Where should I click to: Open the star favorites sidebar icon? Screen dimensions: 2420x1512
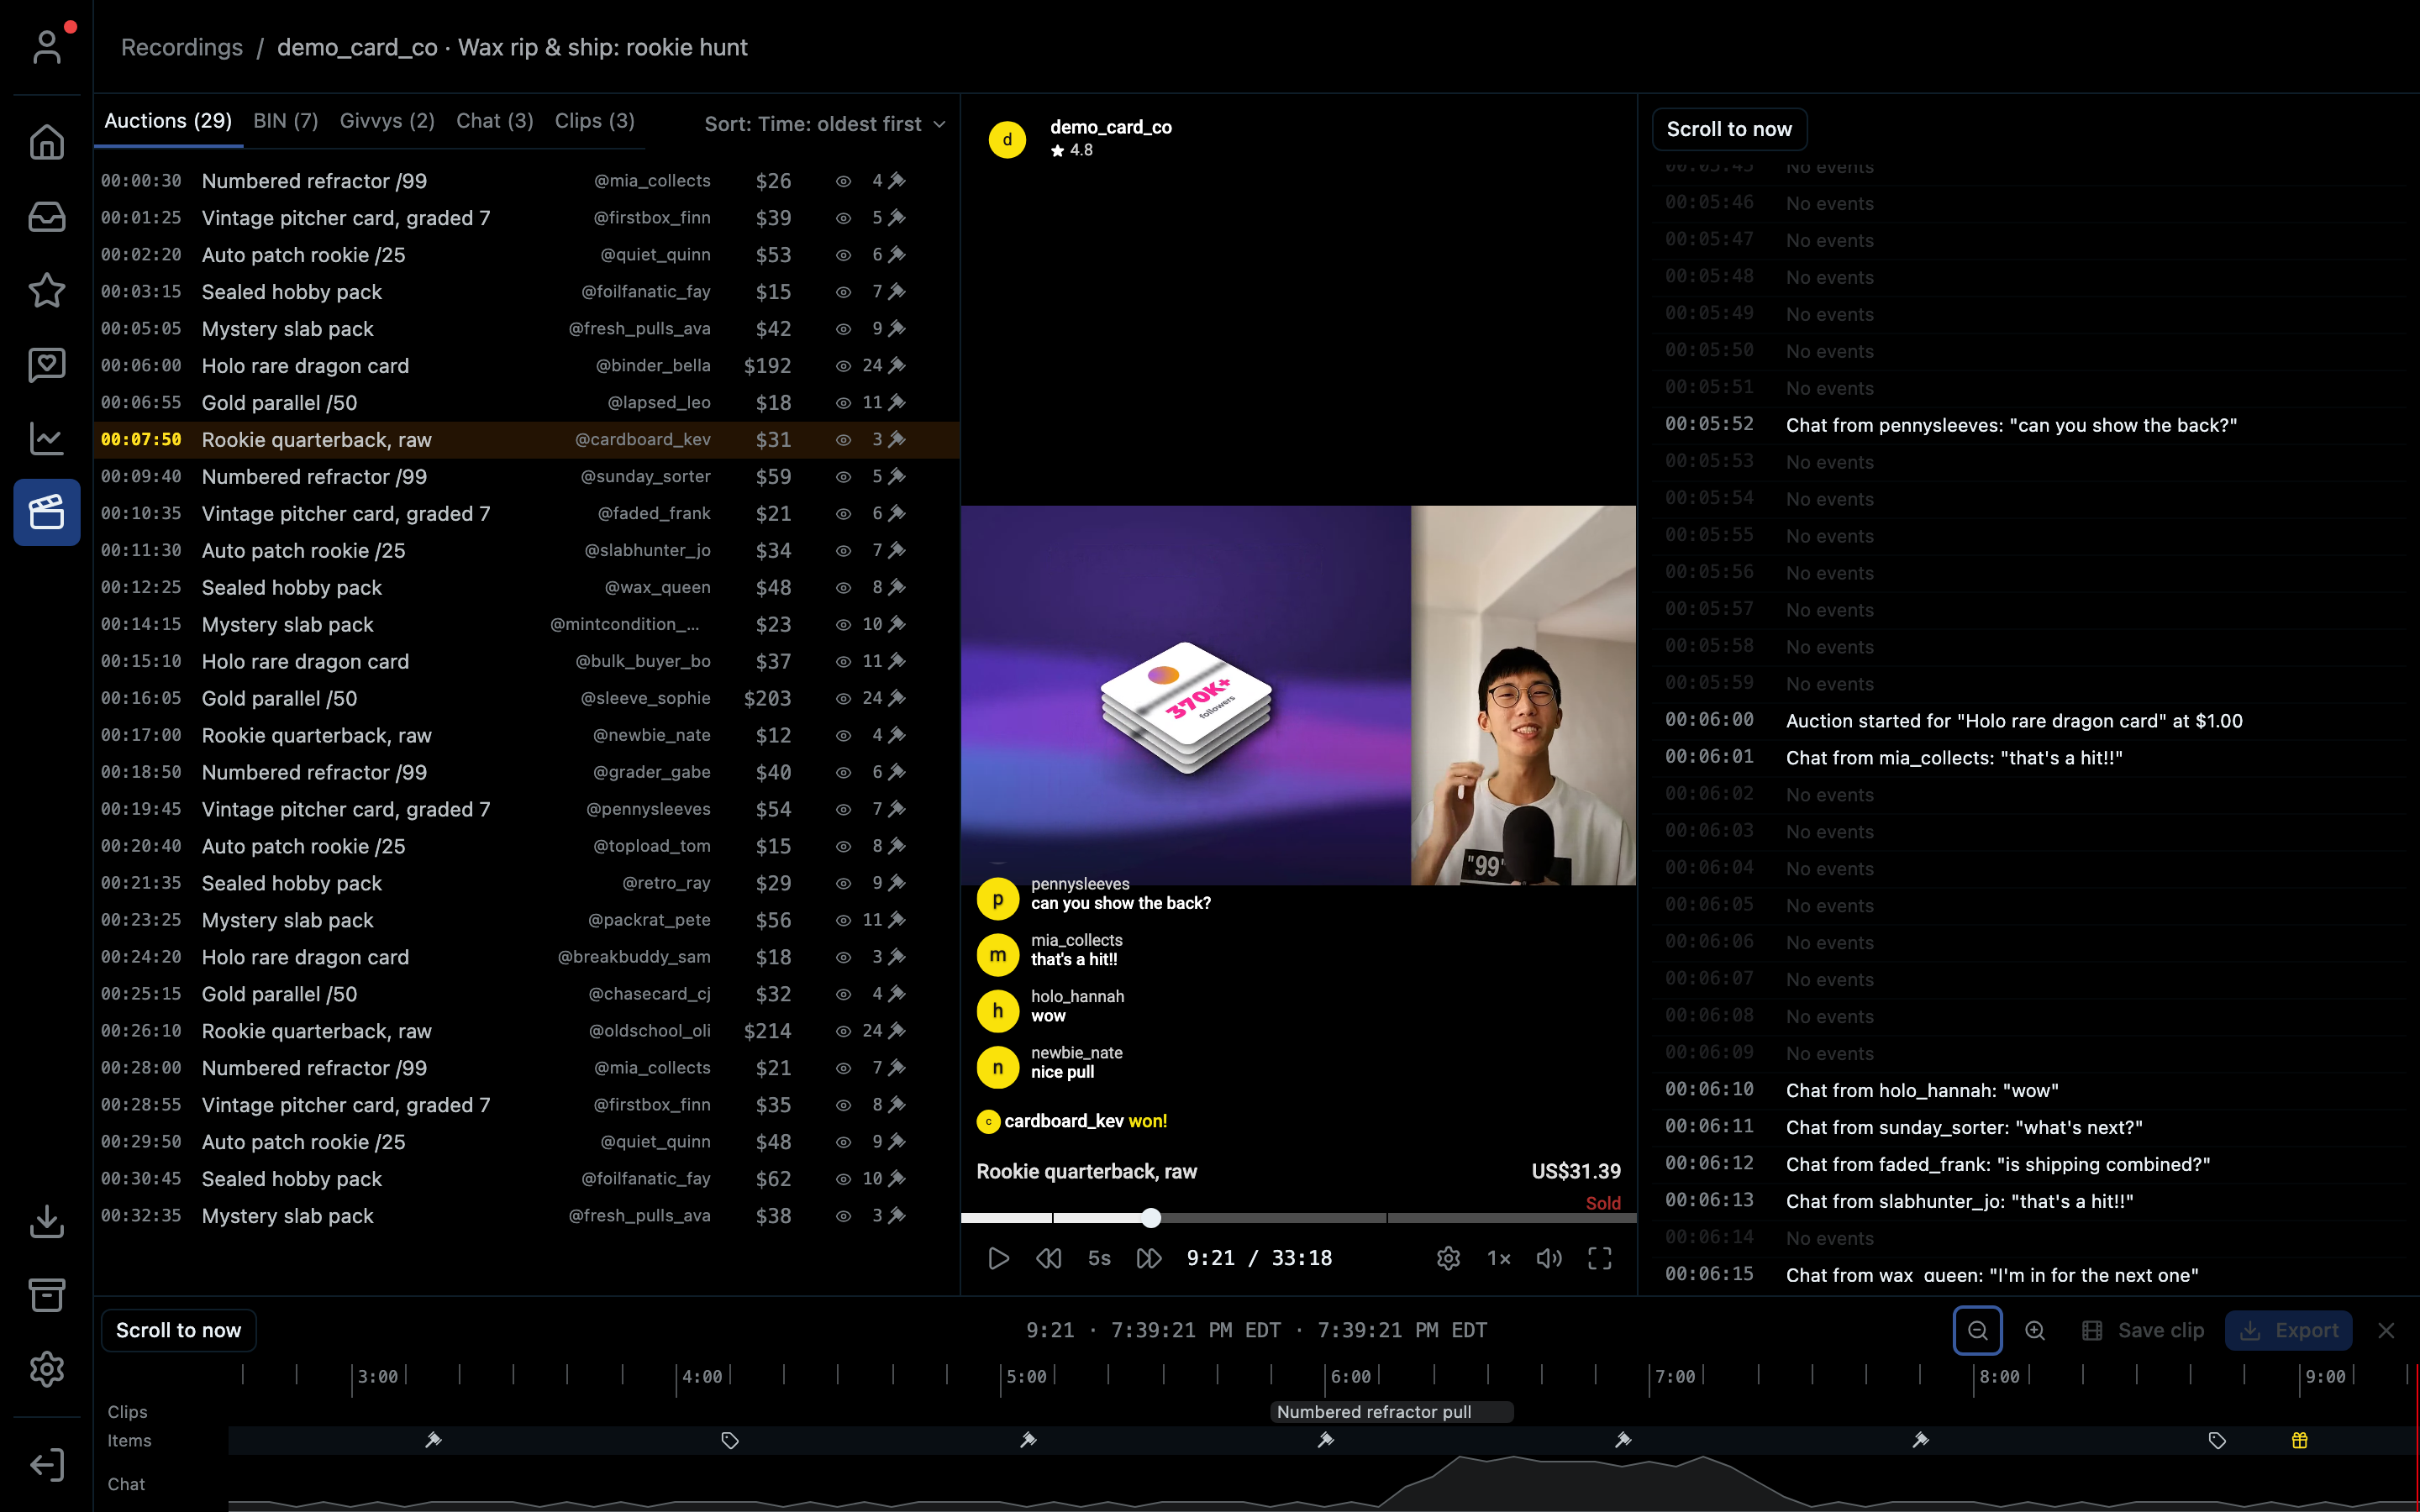(47, 290)
